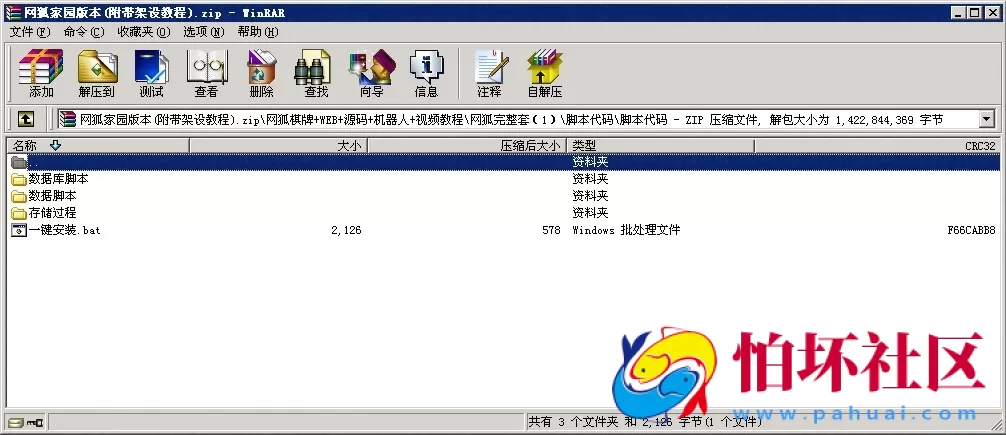Click the path field showing 脚本代码
This screenshot has height=435, width=1006.
[518, 119]
